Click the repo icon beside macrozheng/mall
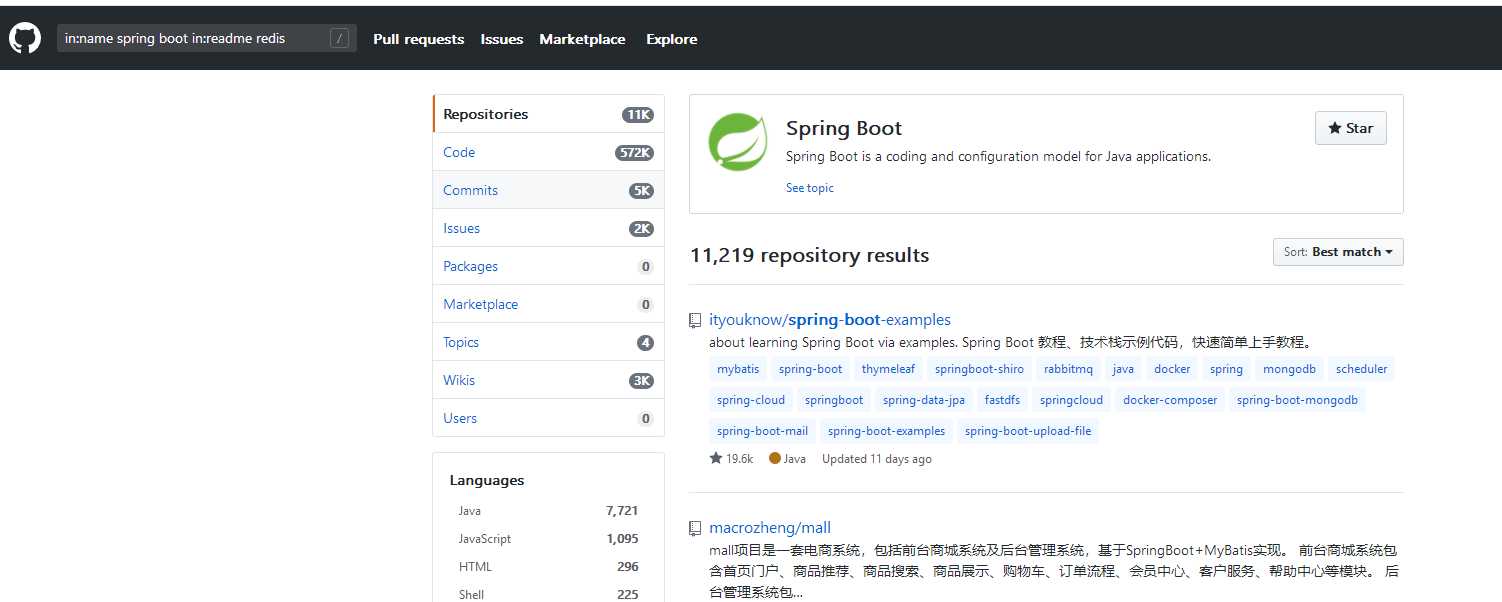 tap(695, 528)
